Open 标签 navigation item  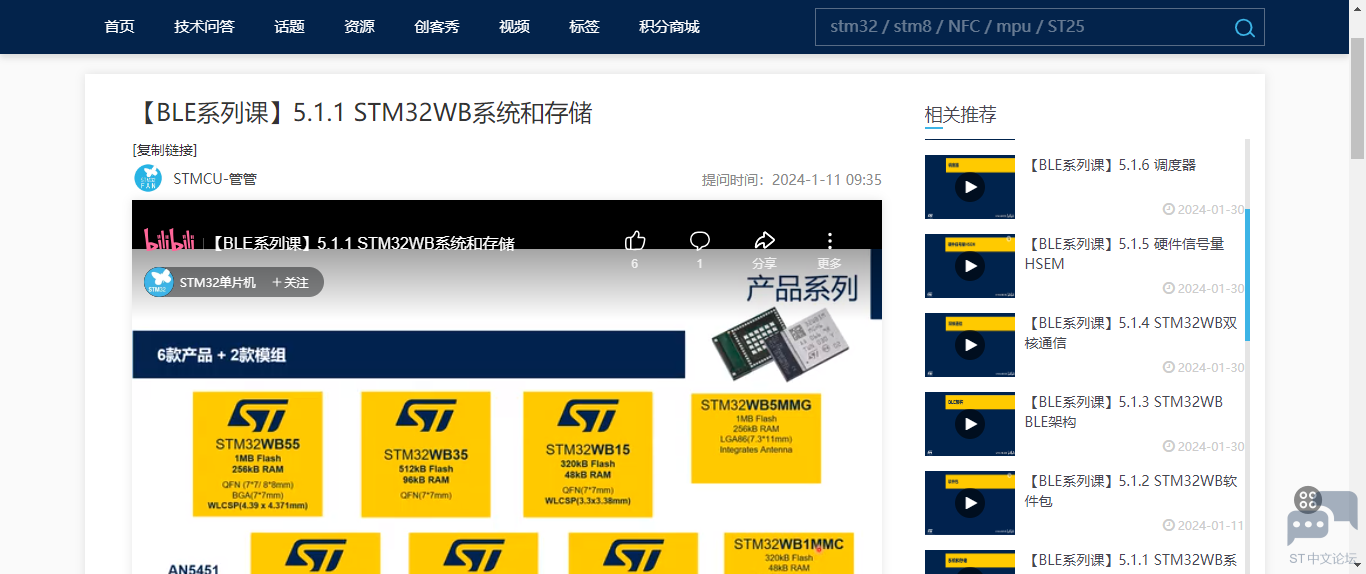tap(584, 27)
